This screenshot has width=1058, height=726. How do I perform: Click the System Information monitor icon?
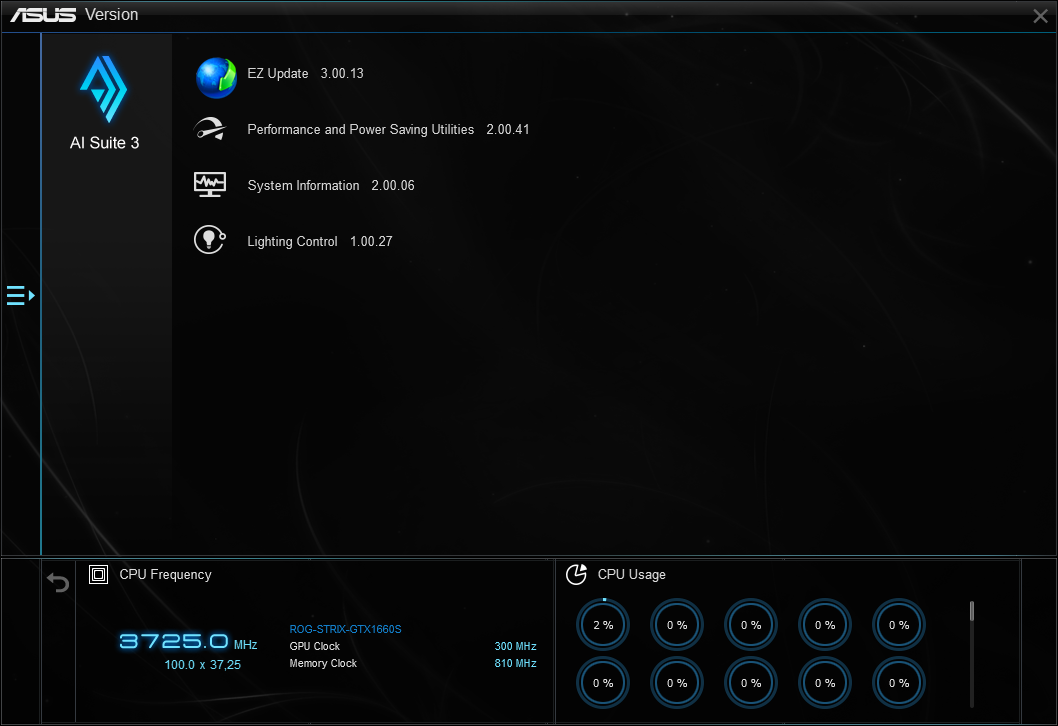210,184
